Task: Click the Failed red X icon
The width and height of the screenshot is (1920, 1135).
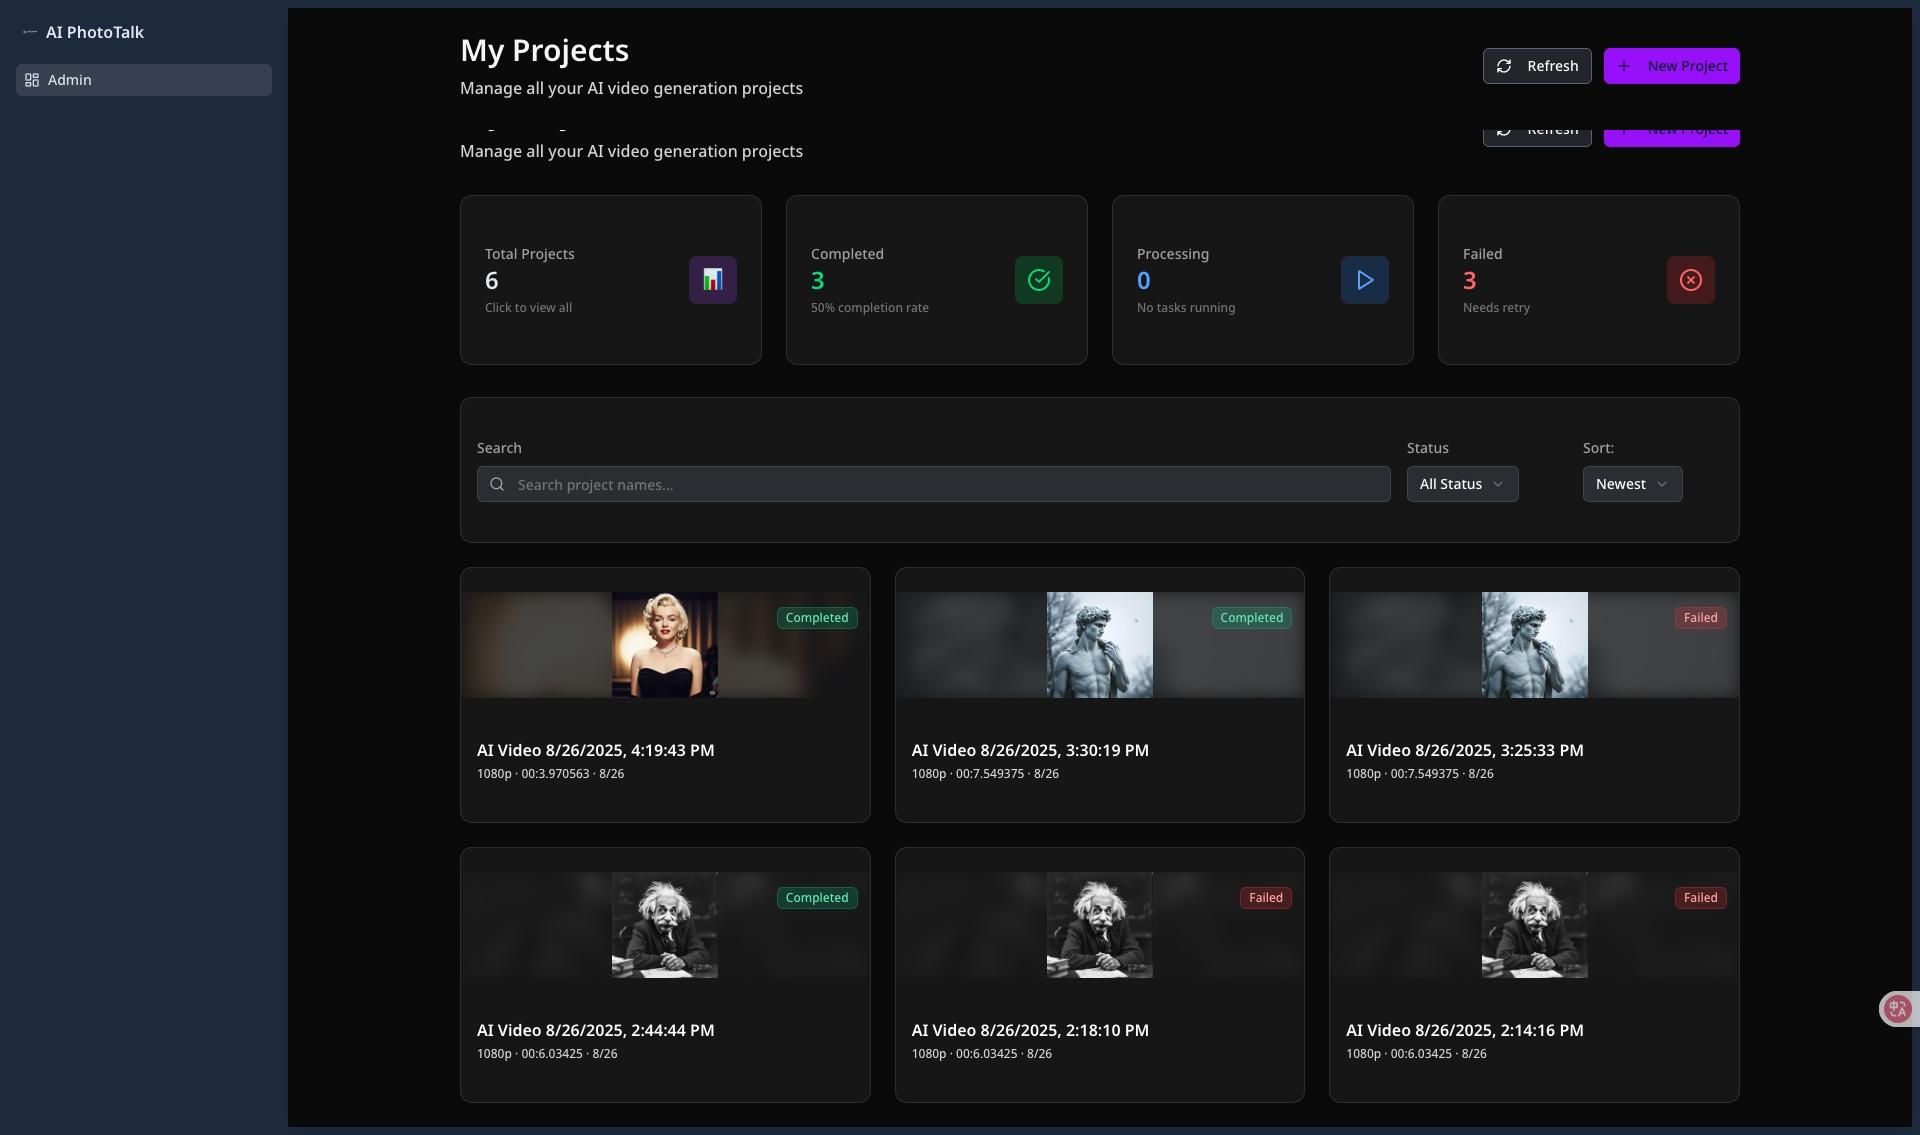Action: click(1690, 280)
